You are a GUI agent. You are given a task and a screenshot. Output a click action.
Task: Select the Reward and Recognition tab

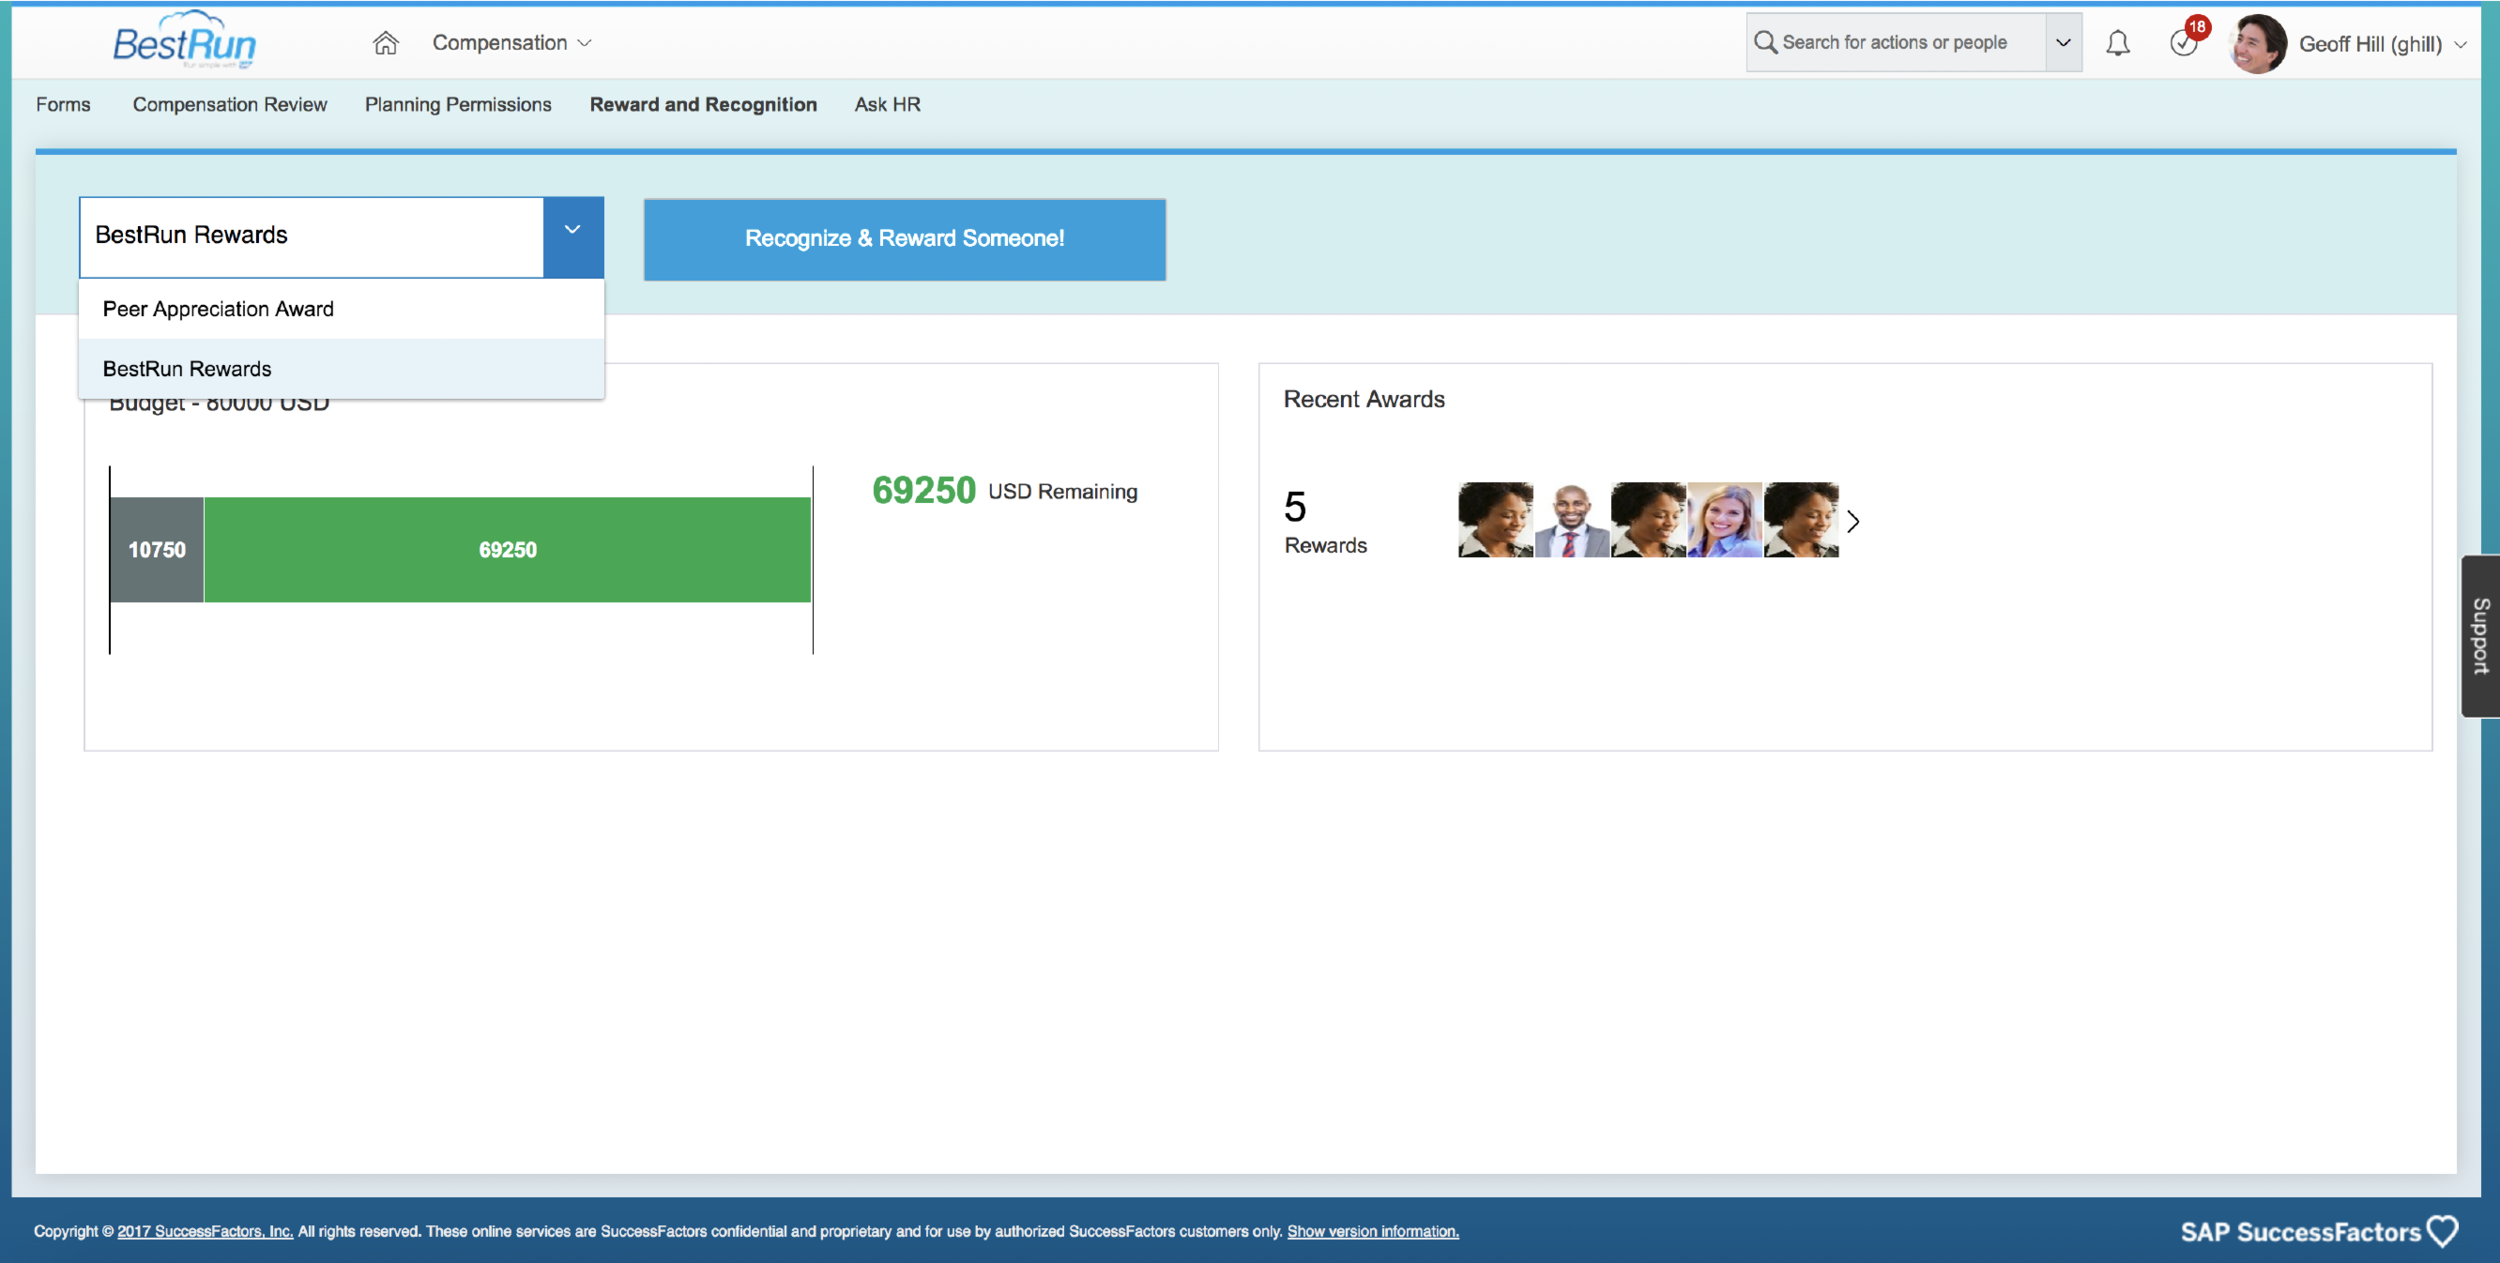703,104
